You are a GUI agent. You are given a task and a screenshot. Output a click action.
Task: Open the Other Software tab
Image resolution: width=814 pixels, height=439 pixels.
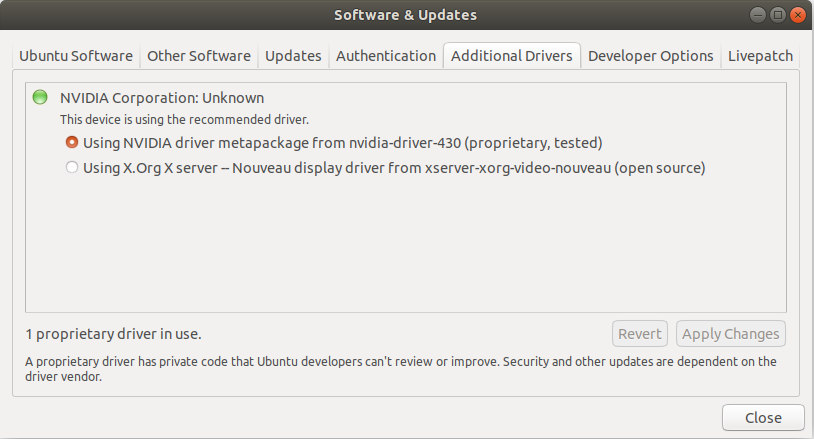(199, 56)
